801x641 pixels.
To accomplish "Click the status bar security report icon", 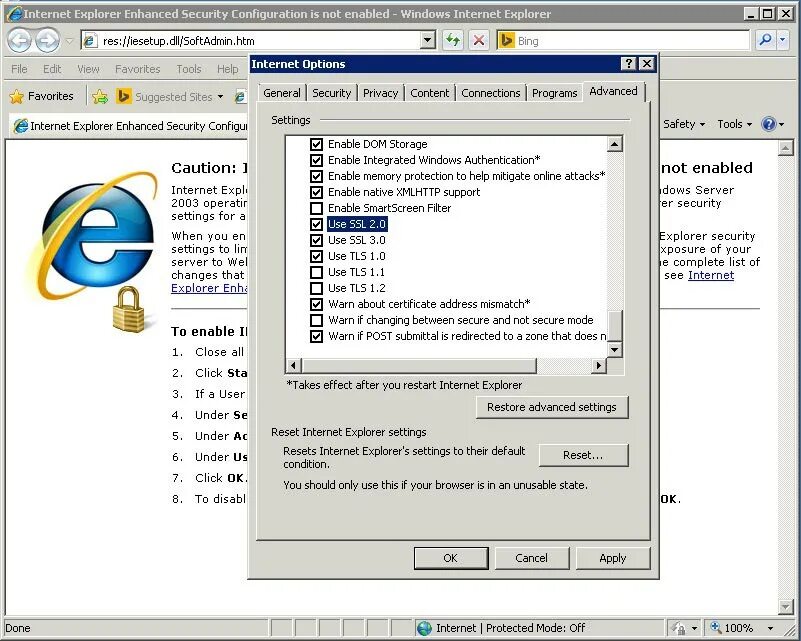I will (679, 628).
